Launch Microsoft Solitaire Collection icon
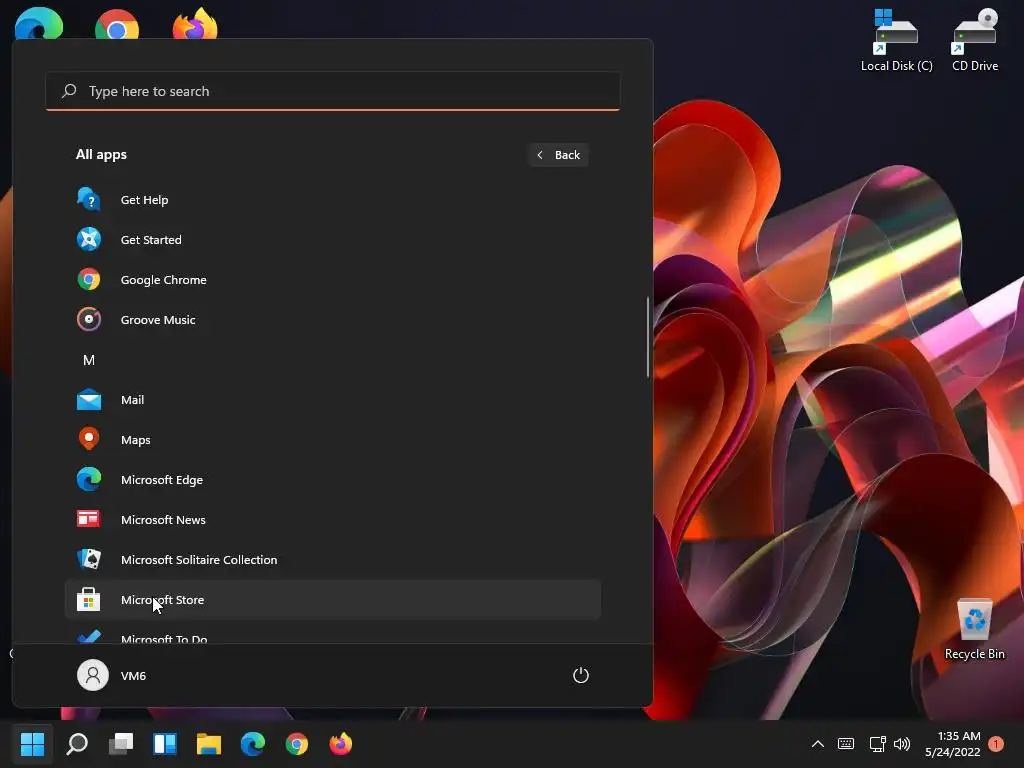 click(x=89, y=559)
